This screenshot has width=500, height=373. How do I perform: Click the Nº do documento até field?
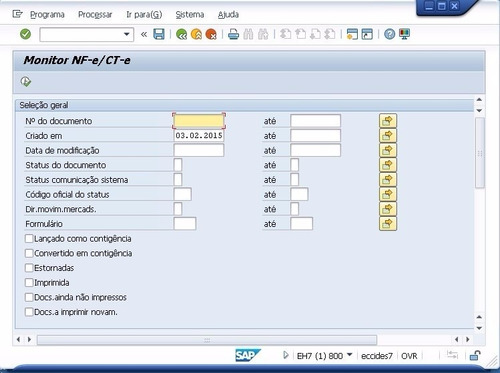click(315, 121)
